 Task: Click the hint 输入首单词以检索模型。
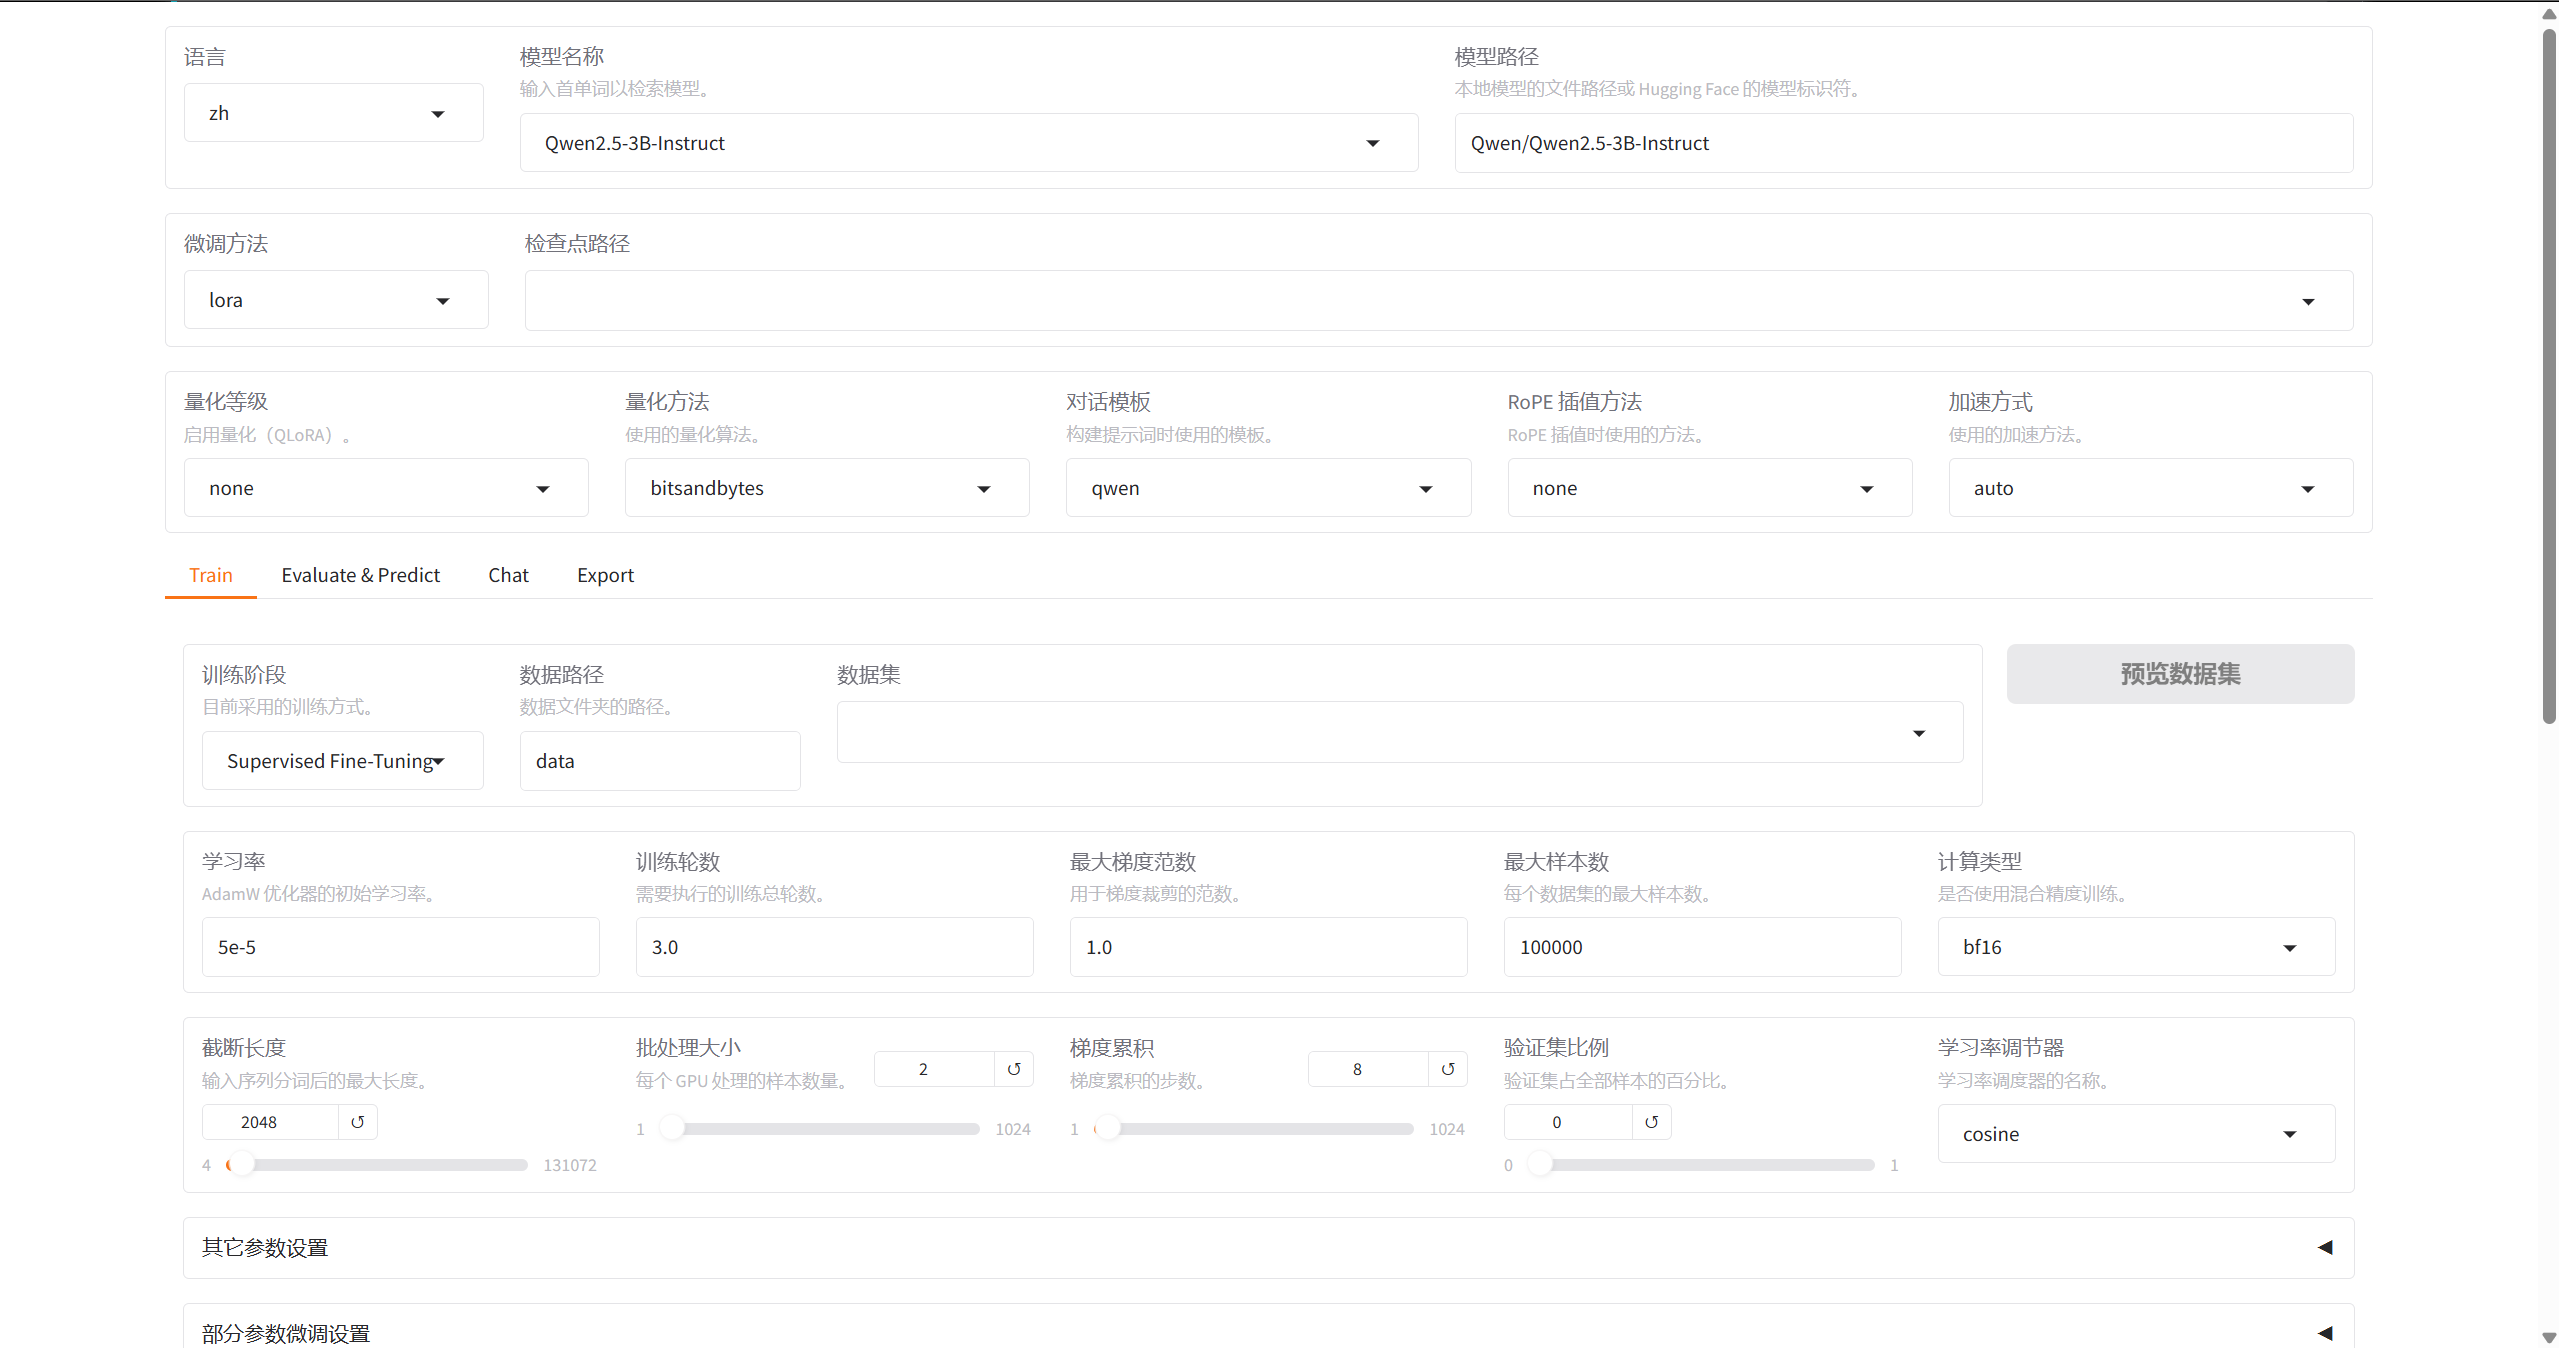click(618, 89)
